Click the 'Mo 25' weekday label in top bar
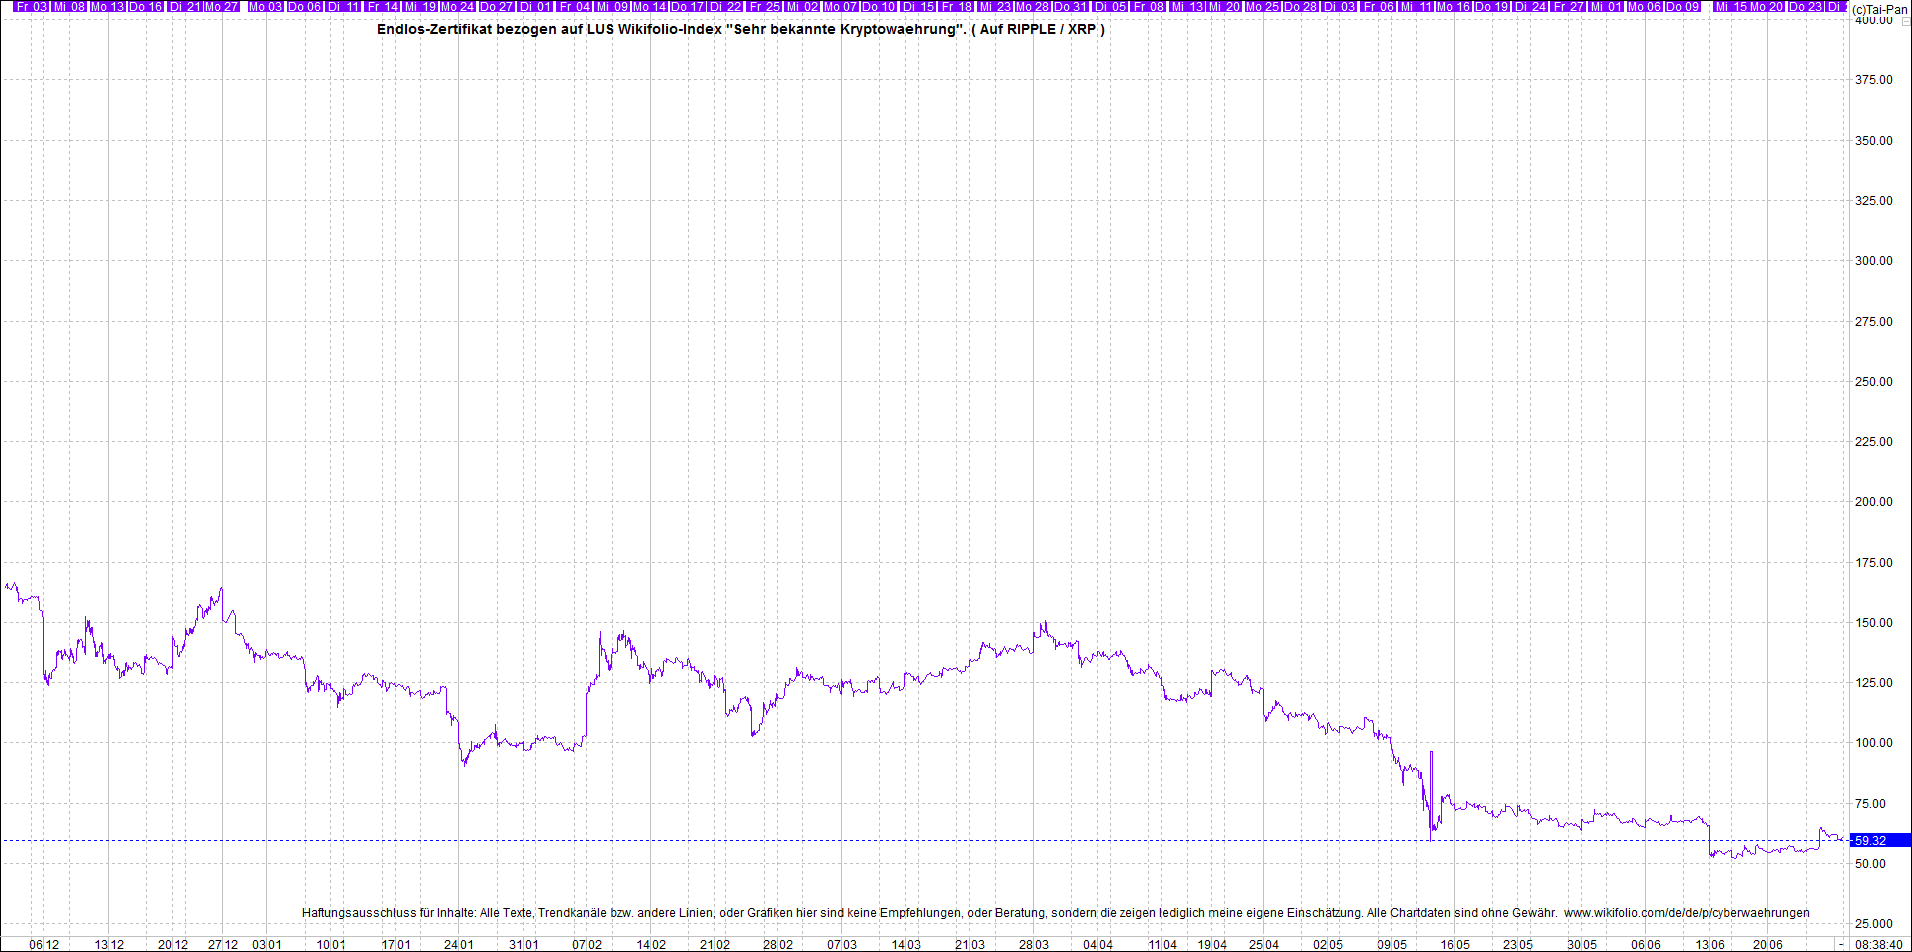The height and width of the screenshot is (952, 1912). coord(1264,7)
